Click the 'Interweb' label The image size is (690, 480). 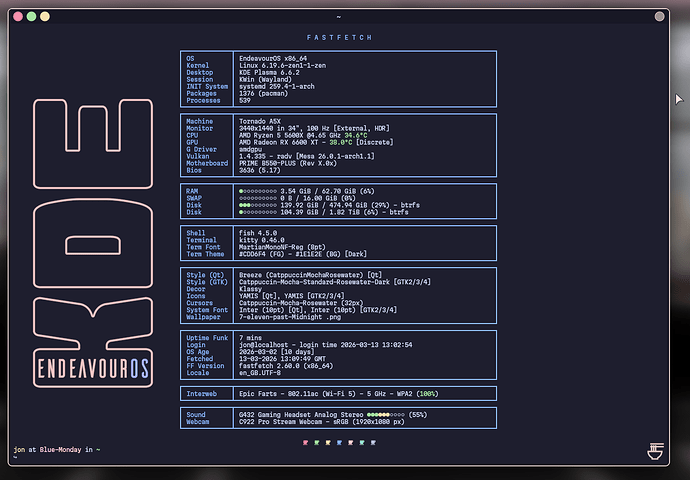coord(202,394)
